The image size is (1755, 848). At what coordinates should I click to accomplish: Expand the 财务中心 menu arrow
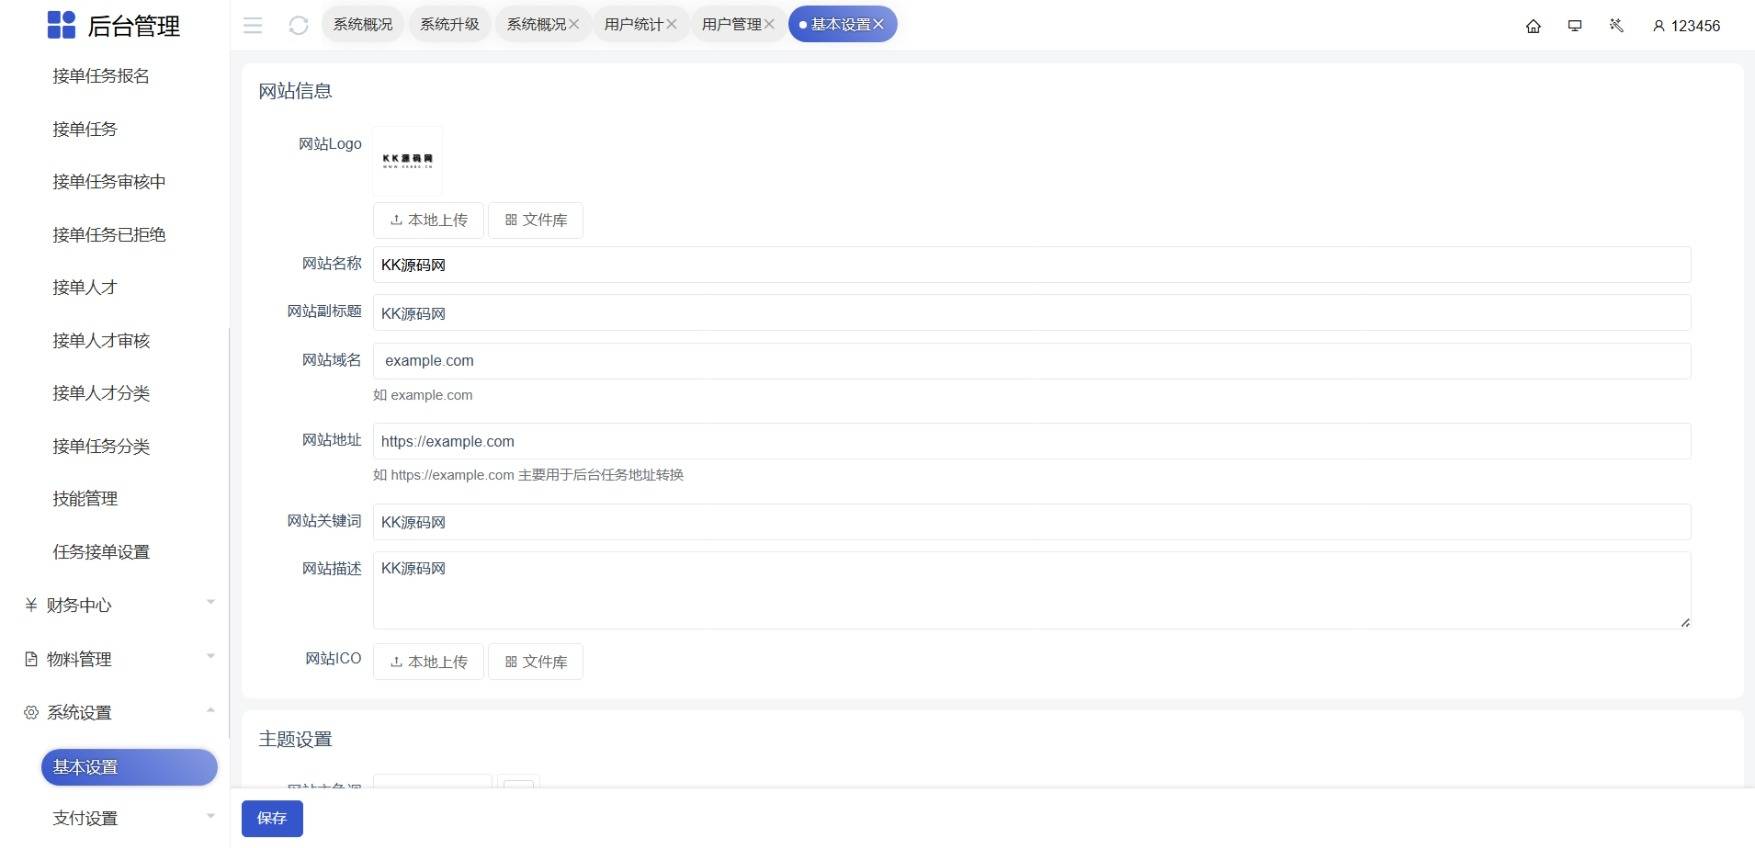click(x=210, y=602)
